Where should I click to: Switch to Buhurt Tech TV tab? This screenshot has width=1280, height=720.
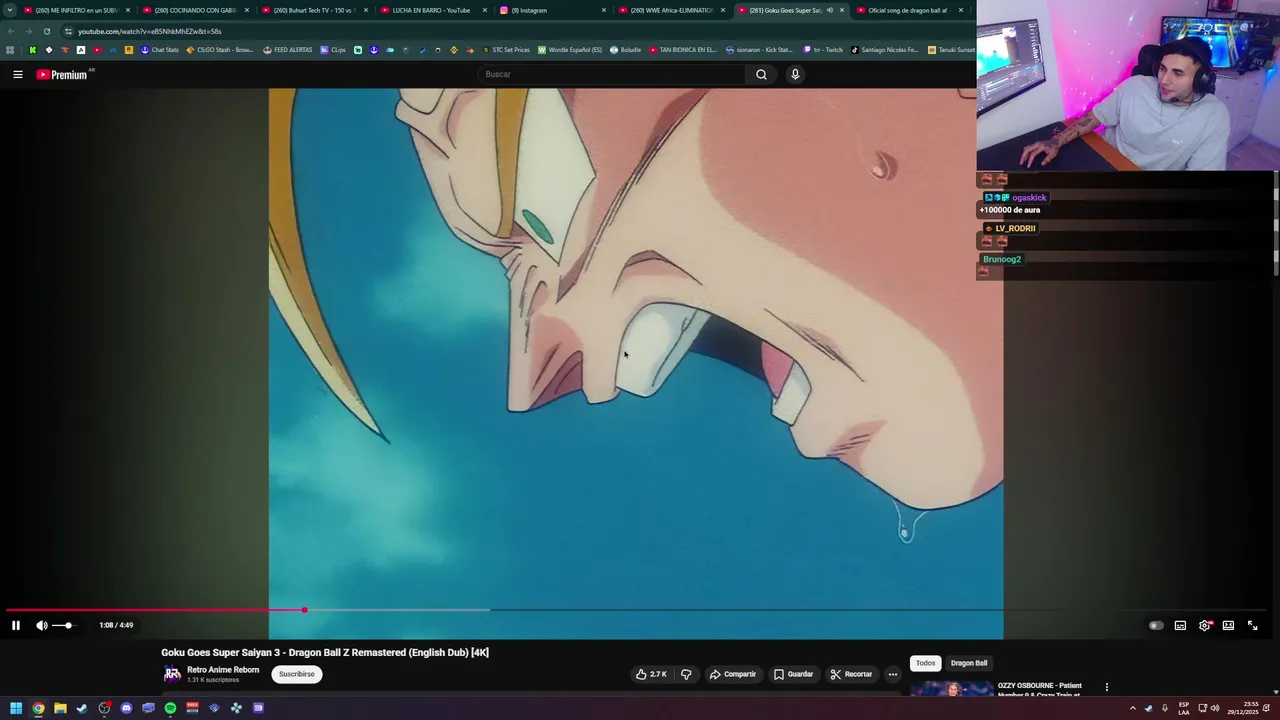[x=314, y=10]
